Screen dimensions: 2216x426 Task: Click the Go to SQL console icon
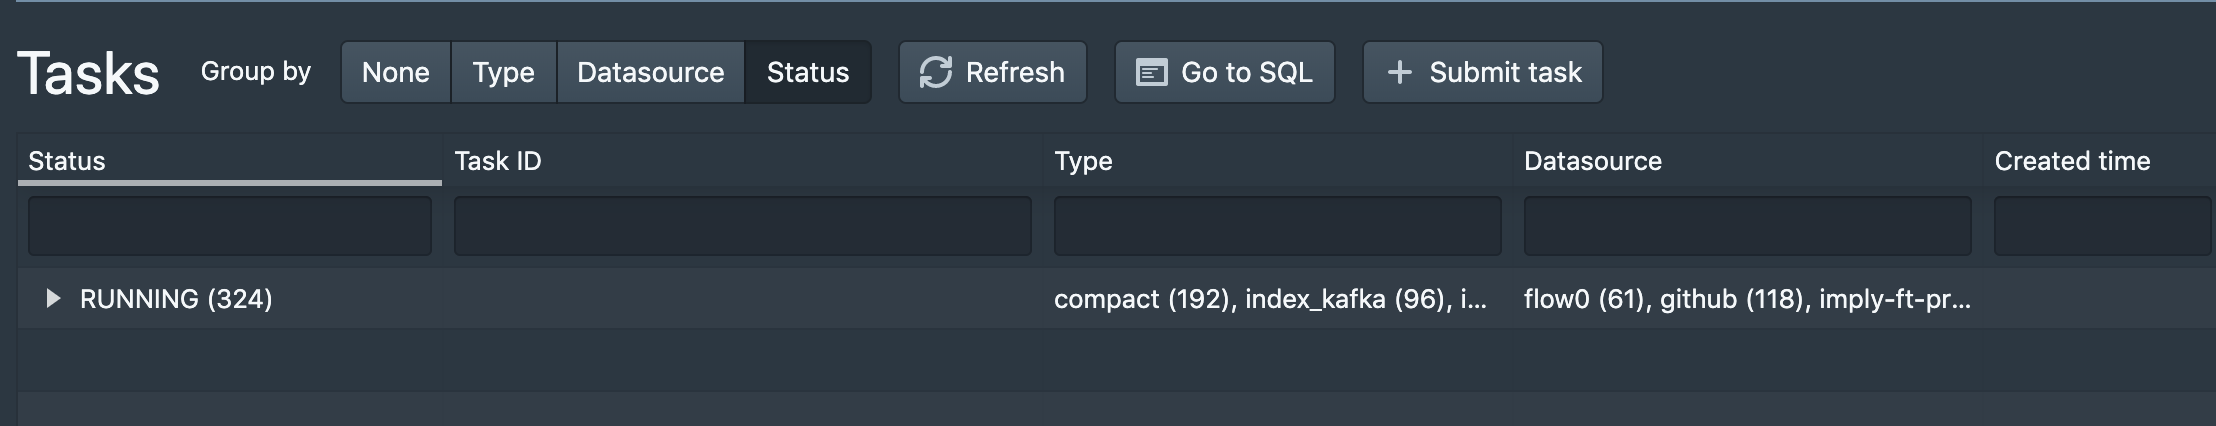tap(1152, 72)
